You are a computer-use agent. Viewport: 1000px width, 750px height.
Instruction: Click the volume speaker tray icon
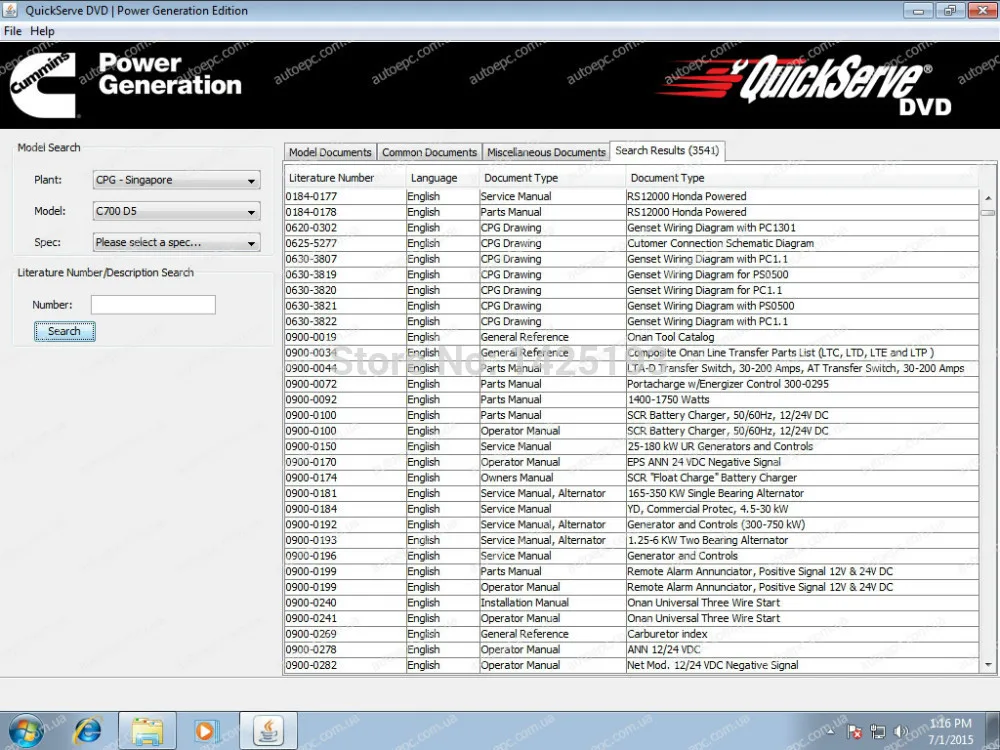pyautogui.click(x=901, y=732)
